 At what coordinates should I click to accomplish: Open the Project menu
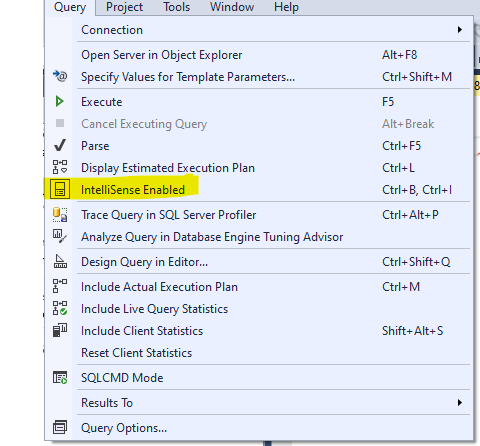point(124,7)
